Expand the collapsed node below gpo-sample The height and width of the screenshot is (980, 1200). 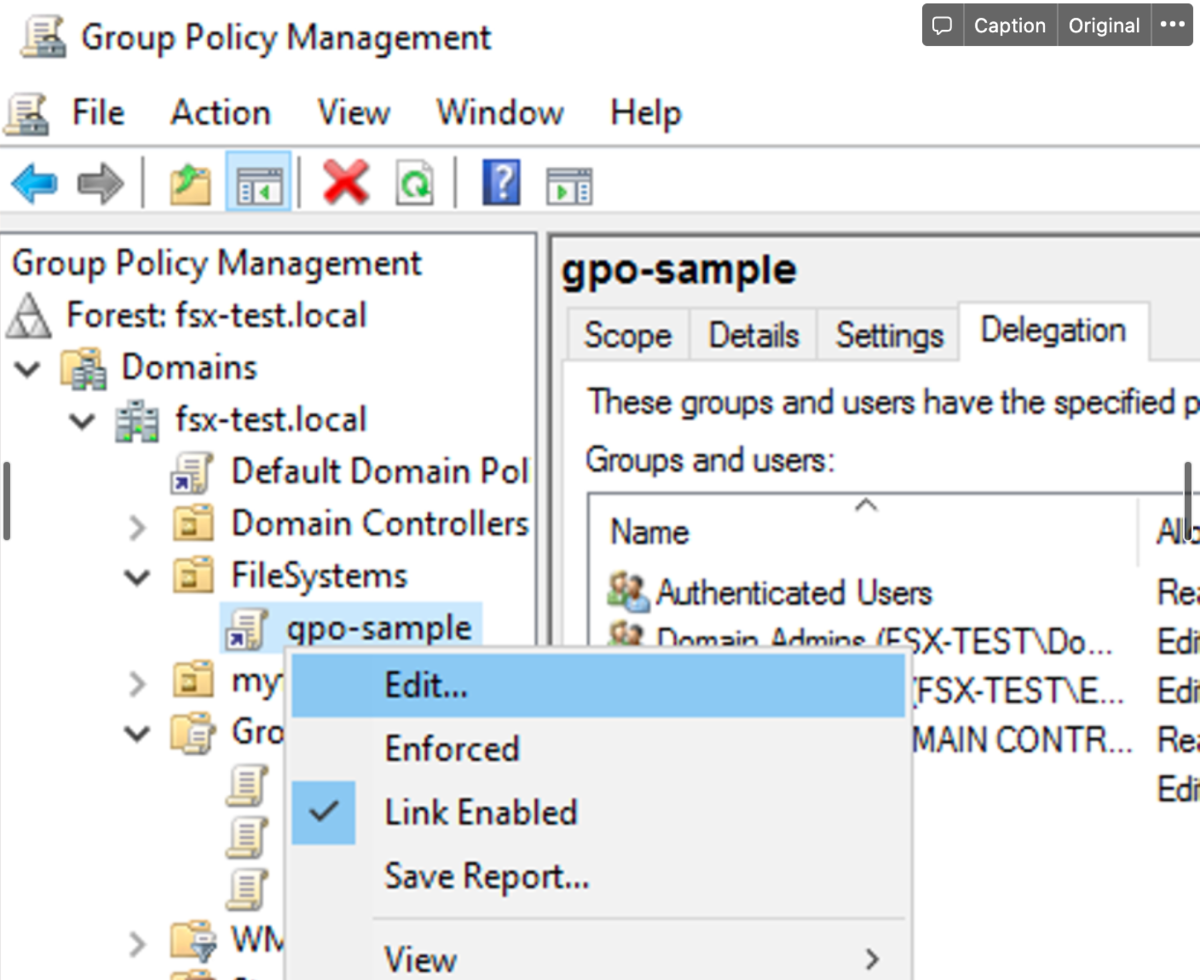pos(138,684)
